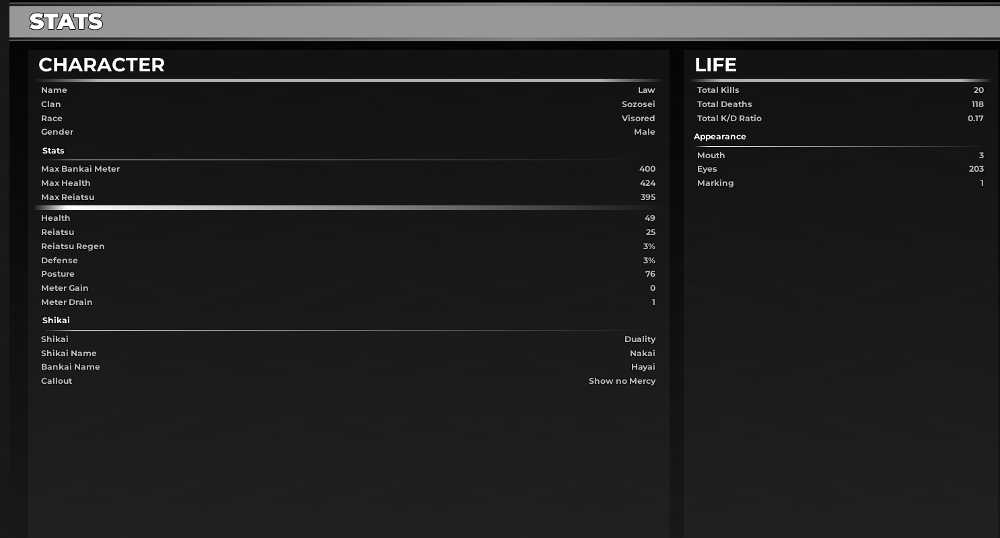
Task: Select the Total Deaths label
Action: tap(724, 104)
